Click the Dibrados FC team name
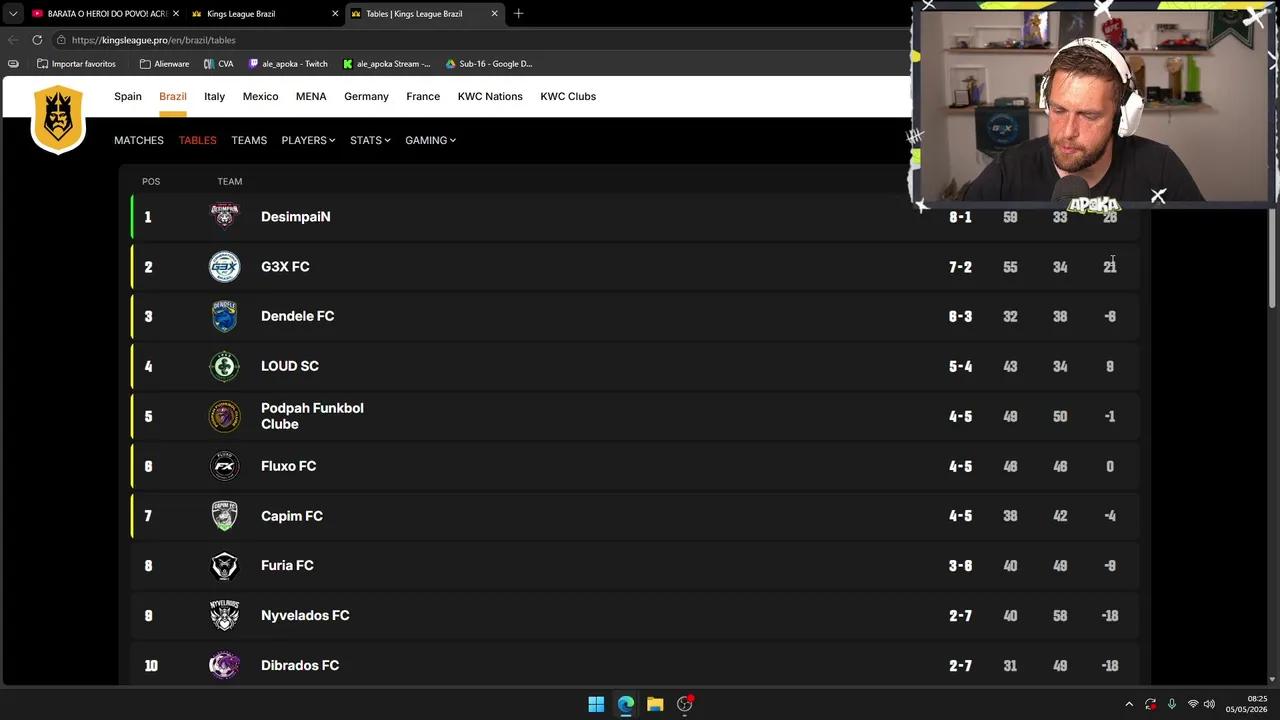 pos(300,665)
